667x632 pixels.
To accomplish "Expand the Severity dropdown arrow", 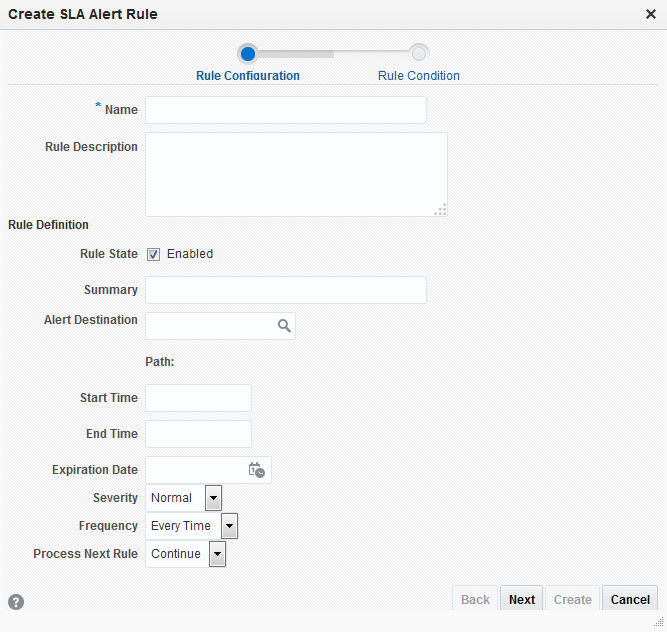I will (x=213, y=498).
